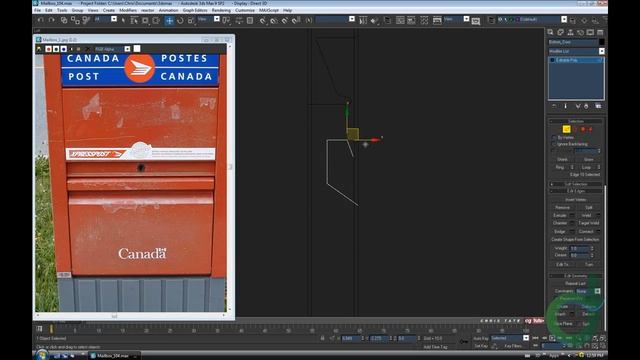
Task: Choose the Select Object arrow tool
Action: pyautogui.click(x=123, y=20)
